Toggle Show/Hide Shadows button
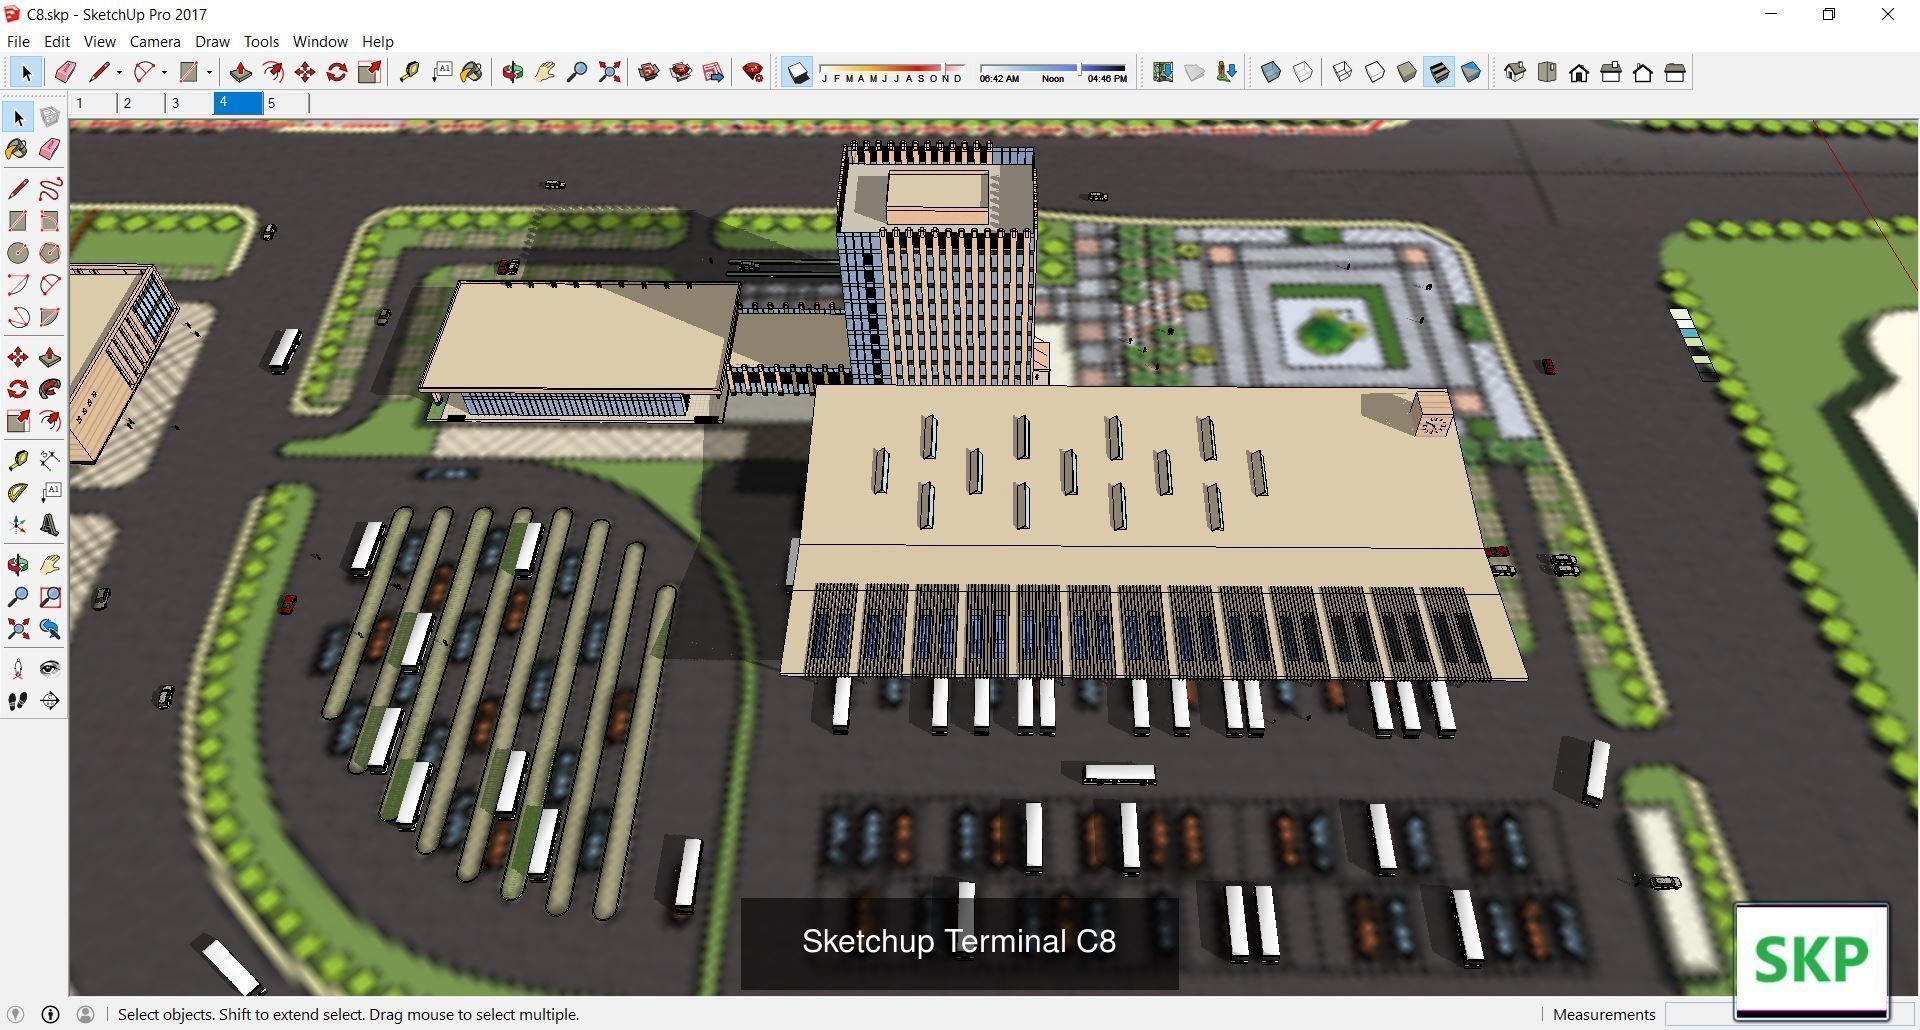This screenshot has height=1030, width=1920. click(x=797, y=72)
